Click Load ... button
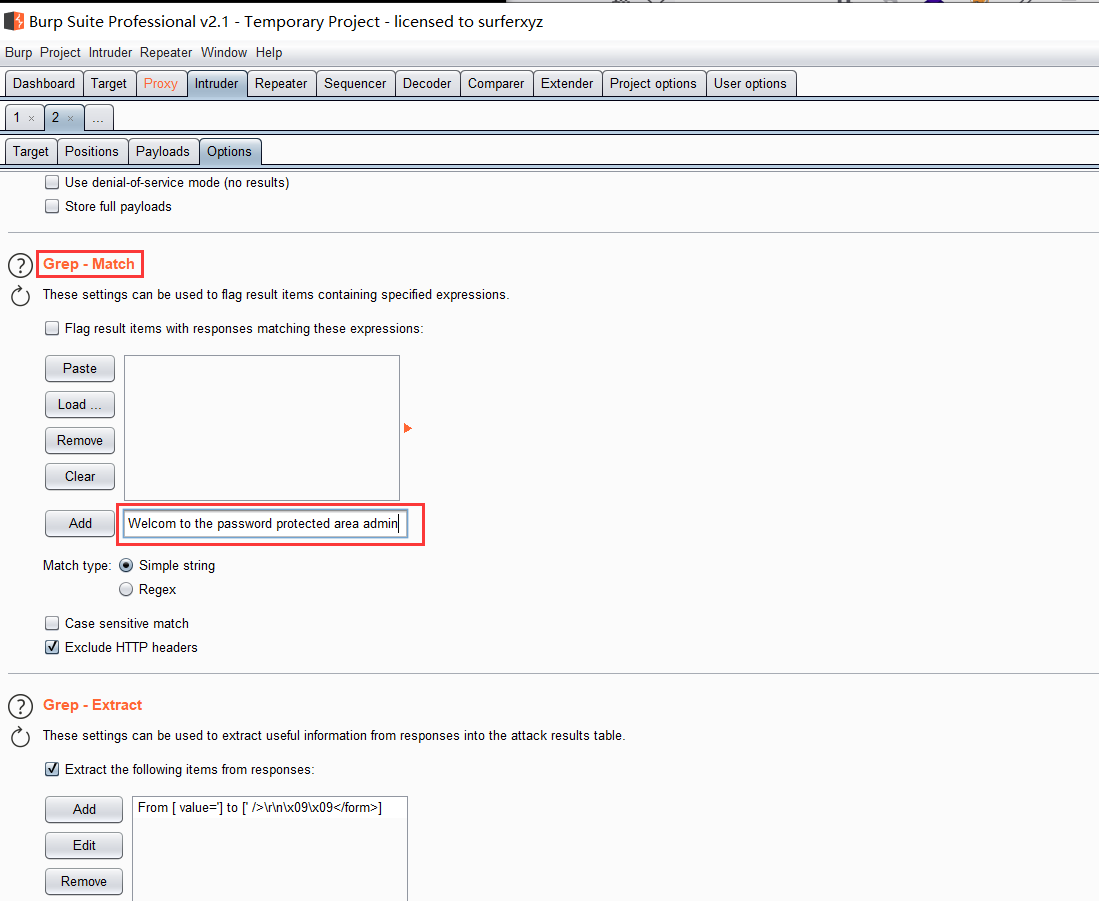The image size is (1099, 901). [x=80, y=404]
